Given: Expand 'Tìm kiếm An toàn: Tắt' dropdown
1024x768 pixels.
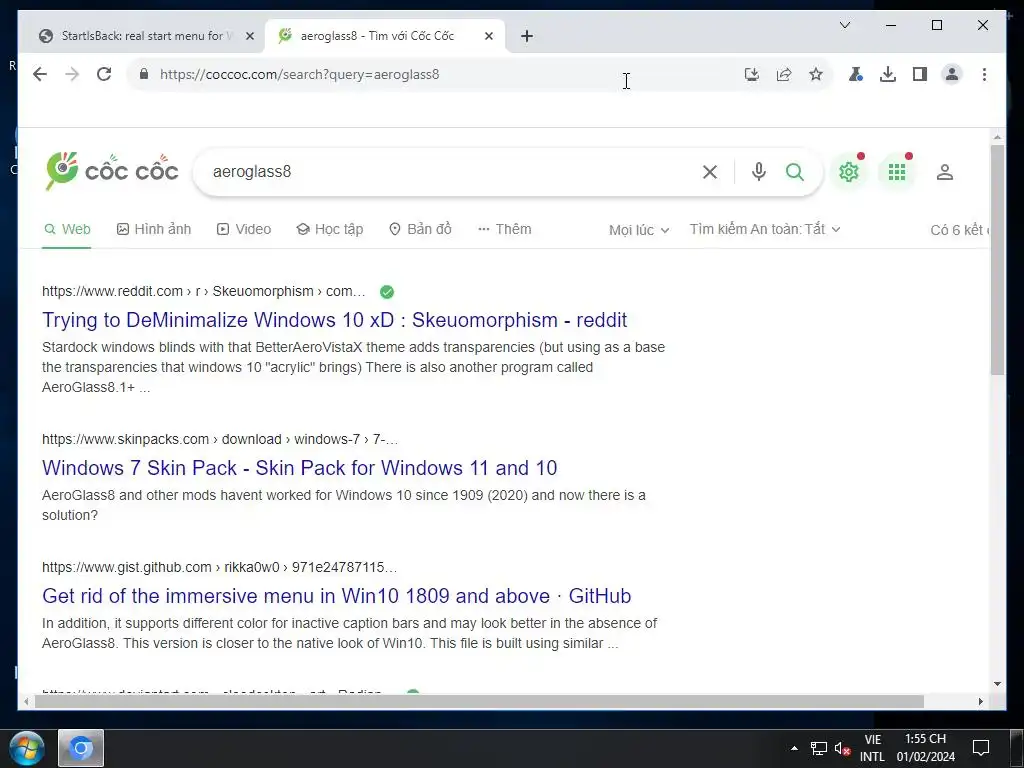Looking at the screenshot, I should (765, 229).
